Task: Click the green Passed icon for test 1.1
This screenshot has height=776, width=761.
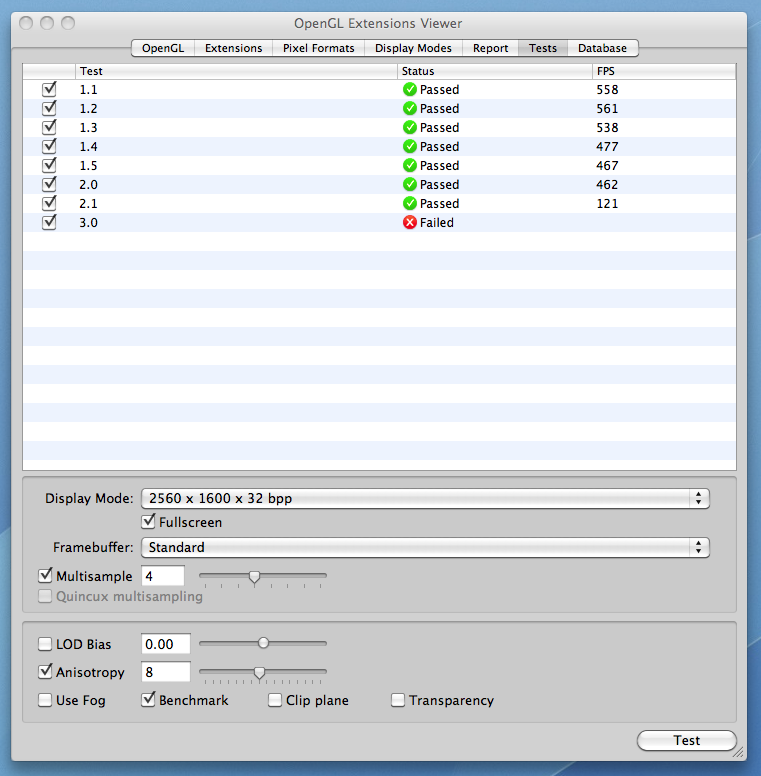Action: (410, 90)
